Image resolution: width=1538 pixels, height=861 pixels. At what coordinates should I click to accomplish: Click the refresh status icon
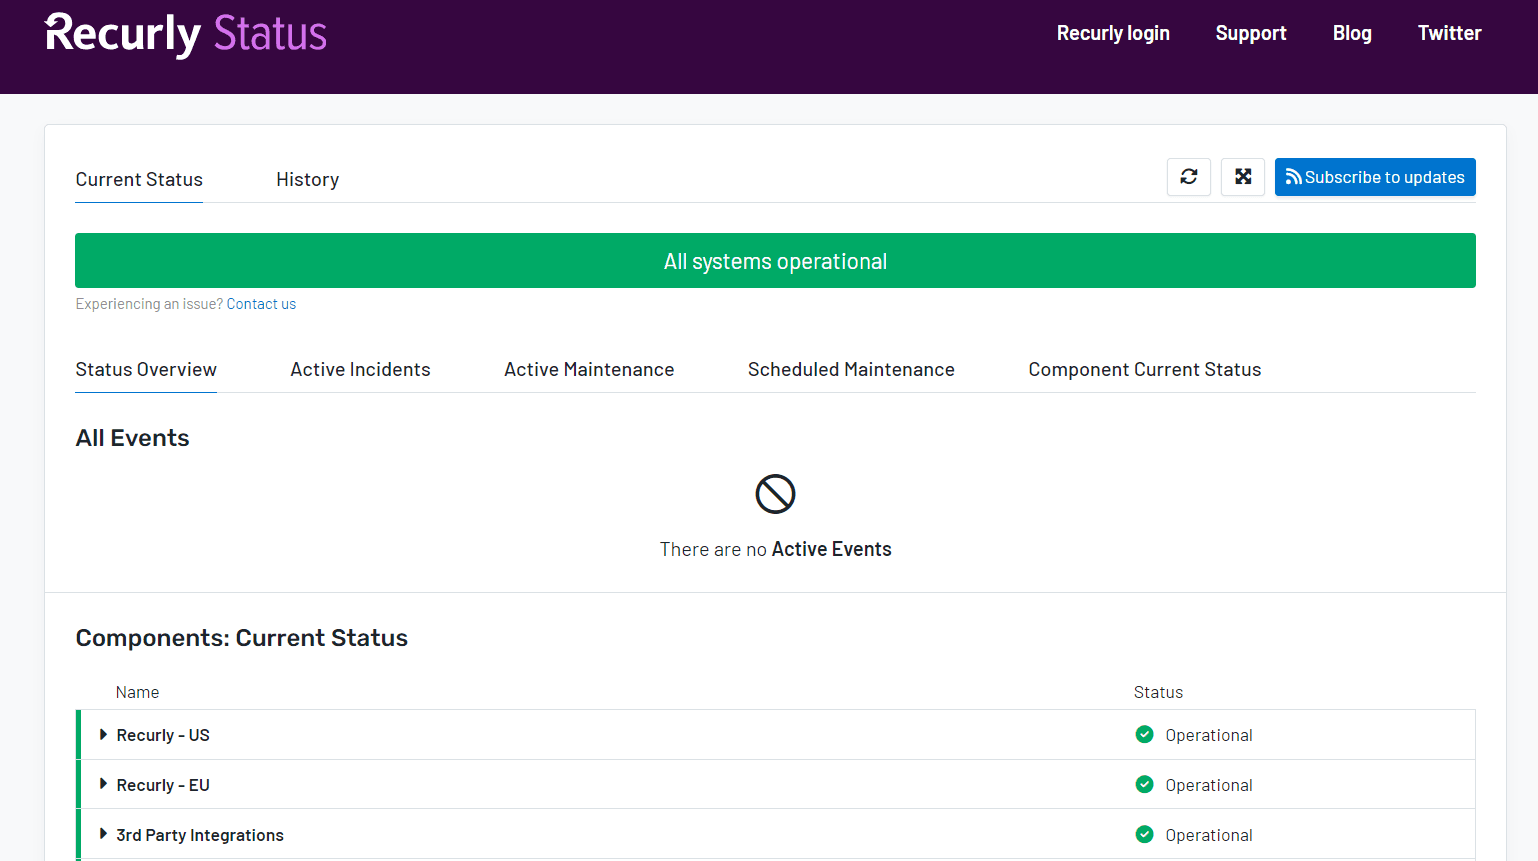(x=1188, y=176)
